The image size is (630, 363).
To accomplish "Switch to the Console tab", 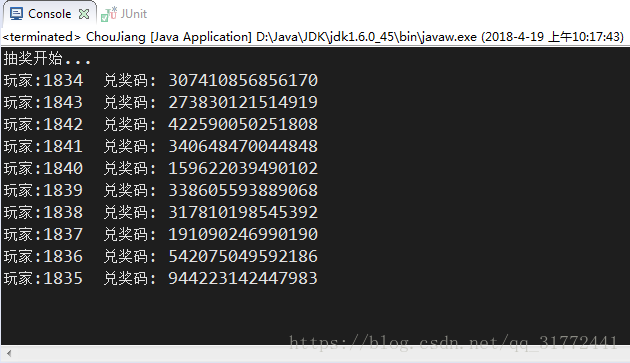I will (49, 14).
